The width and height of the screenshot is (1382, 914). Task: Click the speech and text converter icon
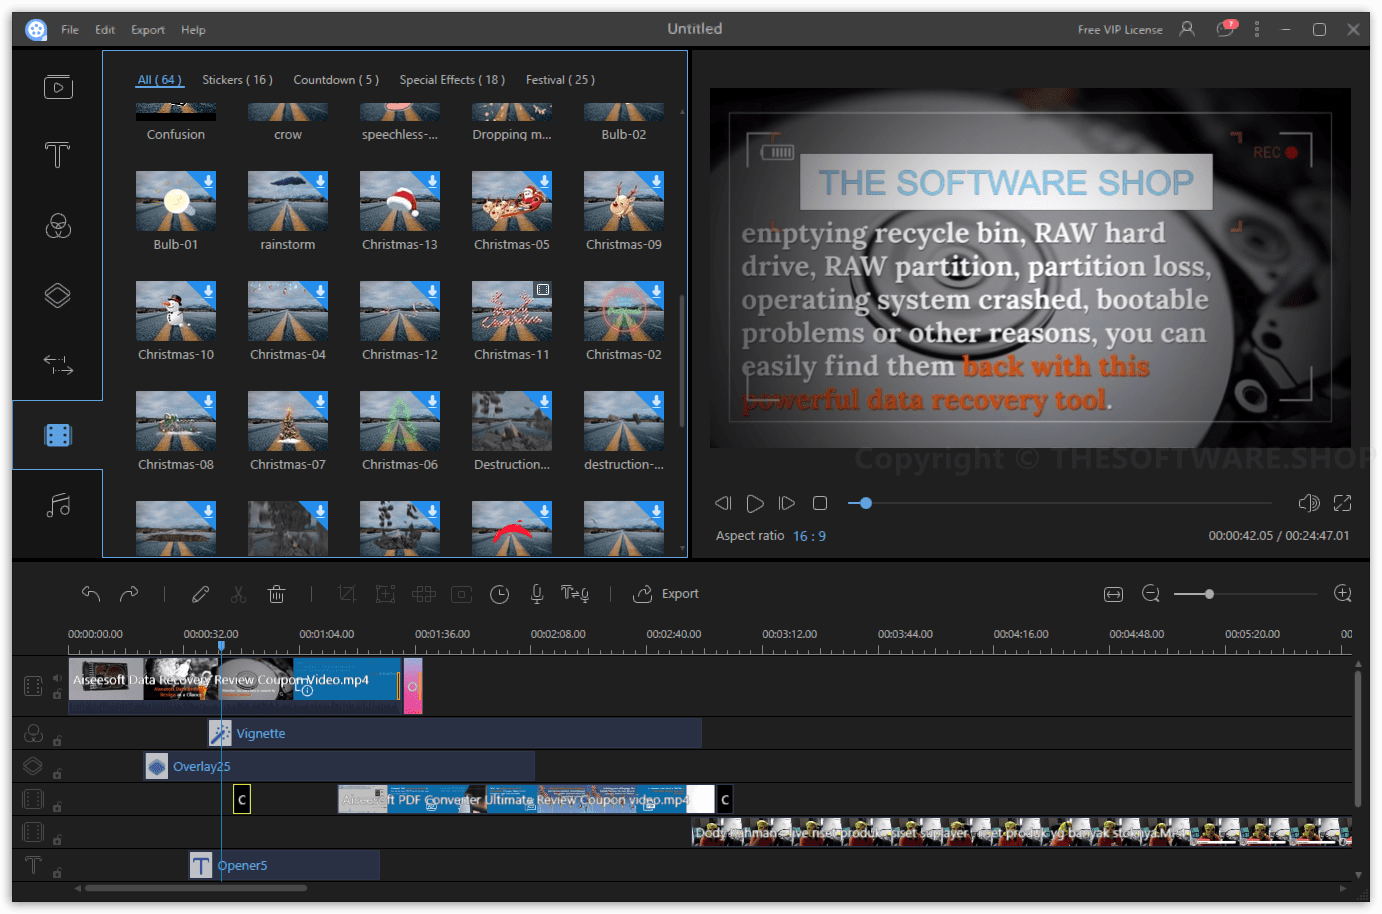(575, 594)
